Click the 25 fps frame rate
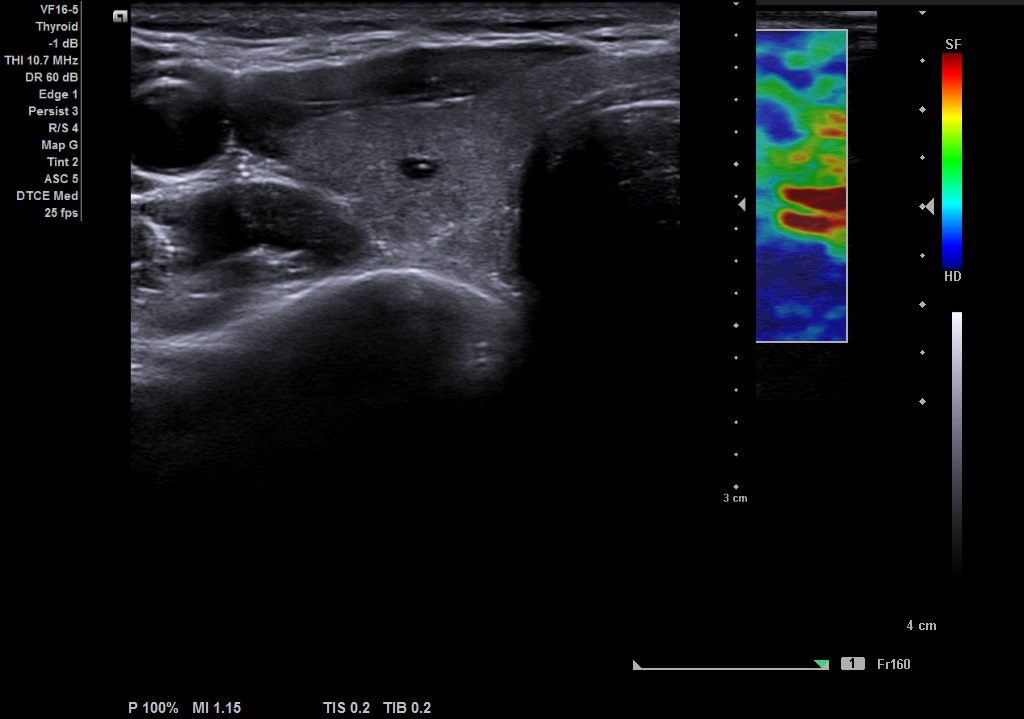This screenshot has width=1024, height=719. pos(61,213)
